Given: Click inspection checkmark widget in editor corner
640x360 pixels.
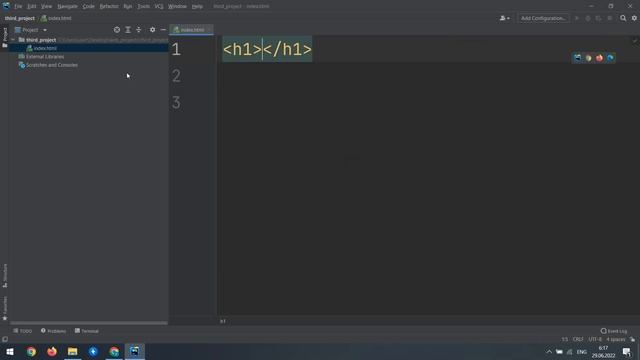Looking at the screenshot, I should pyautogui.click(x=634, y=40).
